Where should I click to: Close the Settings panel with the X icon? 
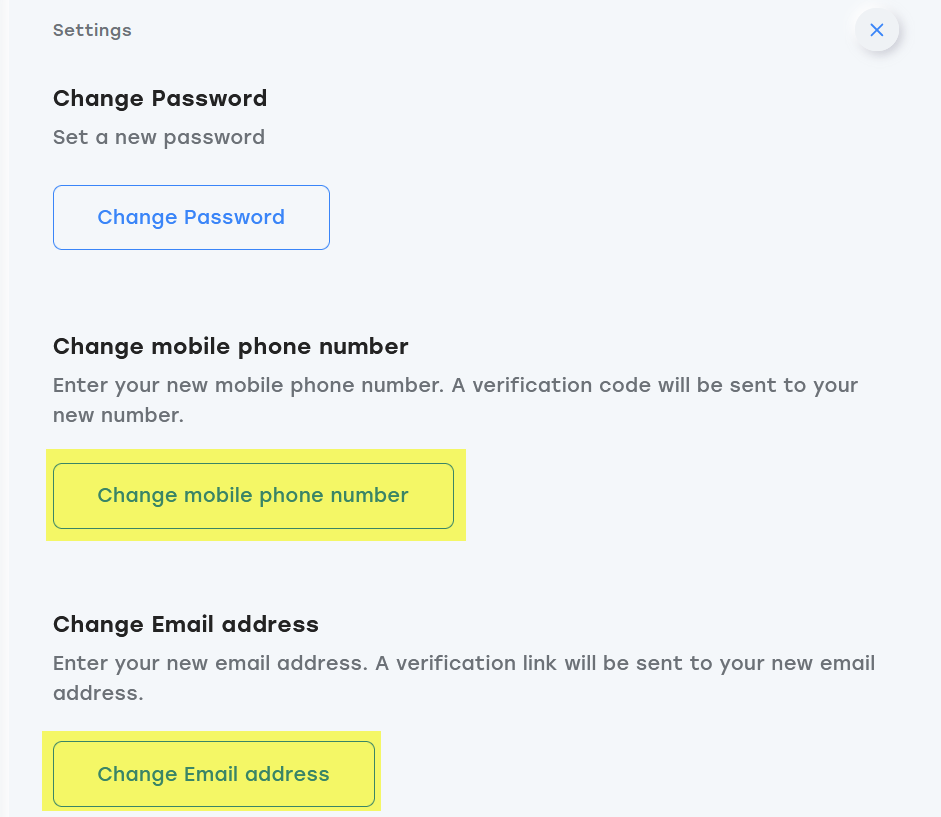click(x=877, y=30)
